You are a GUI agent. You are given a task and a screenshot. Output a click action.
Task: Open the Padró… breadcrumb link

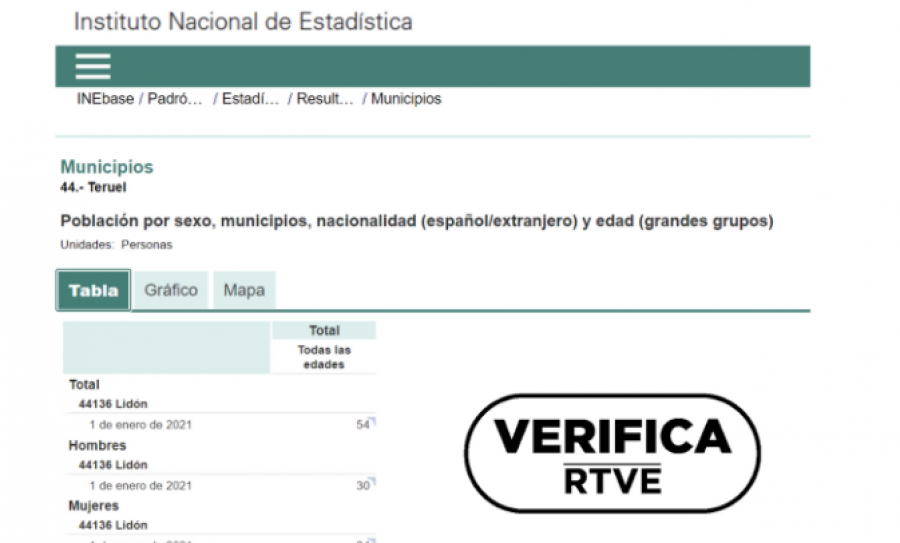[x=175, y=99]
